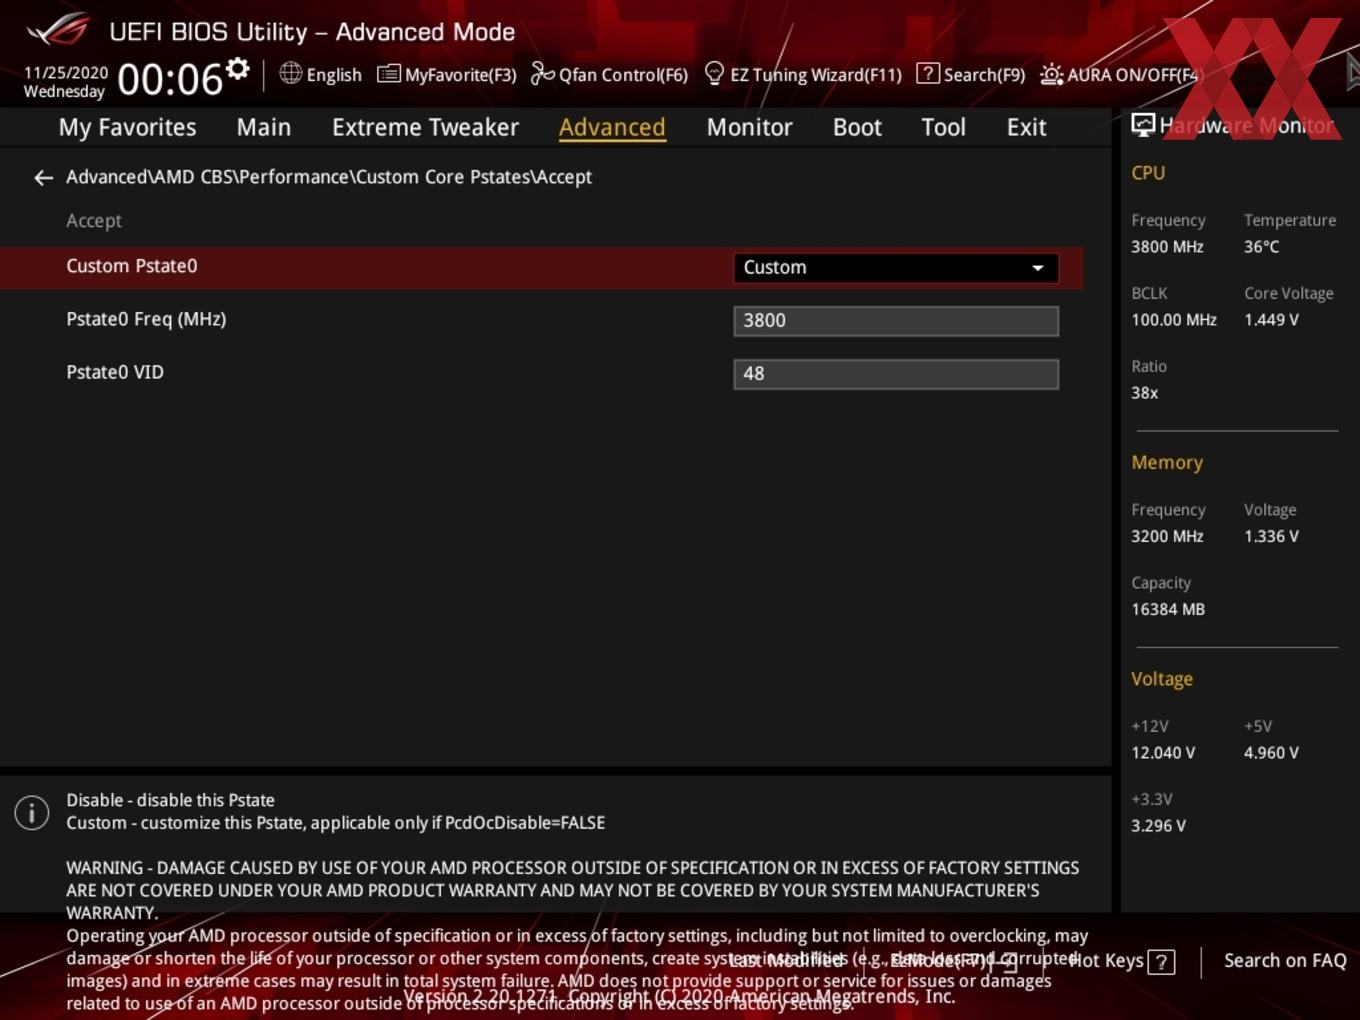Click CPU frequency value 3800 MHz
Viewport: 1360px width, 1020px height.
[x=1167, y=247]
